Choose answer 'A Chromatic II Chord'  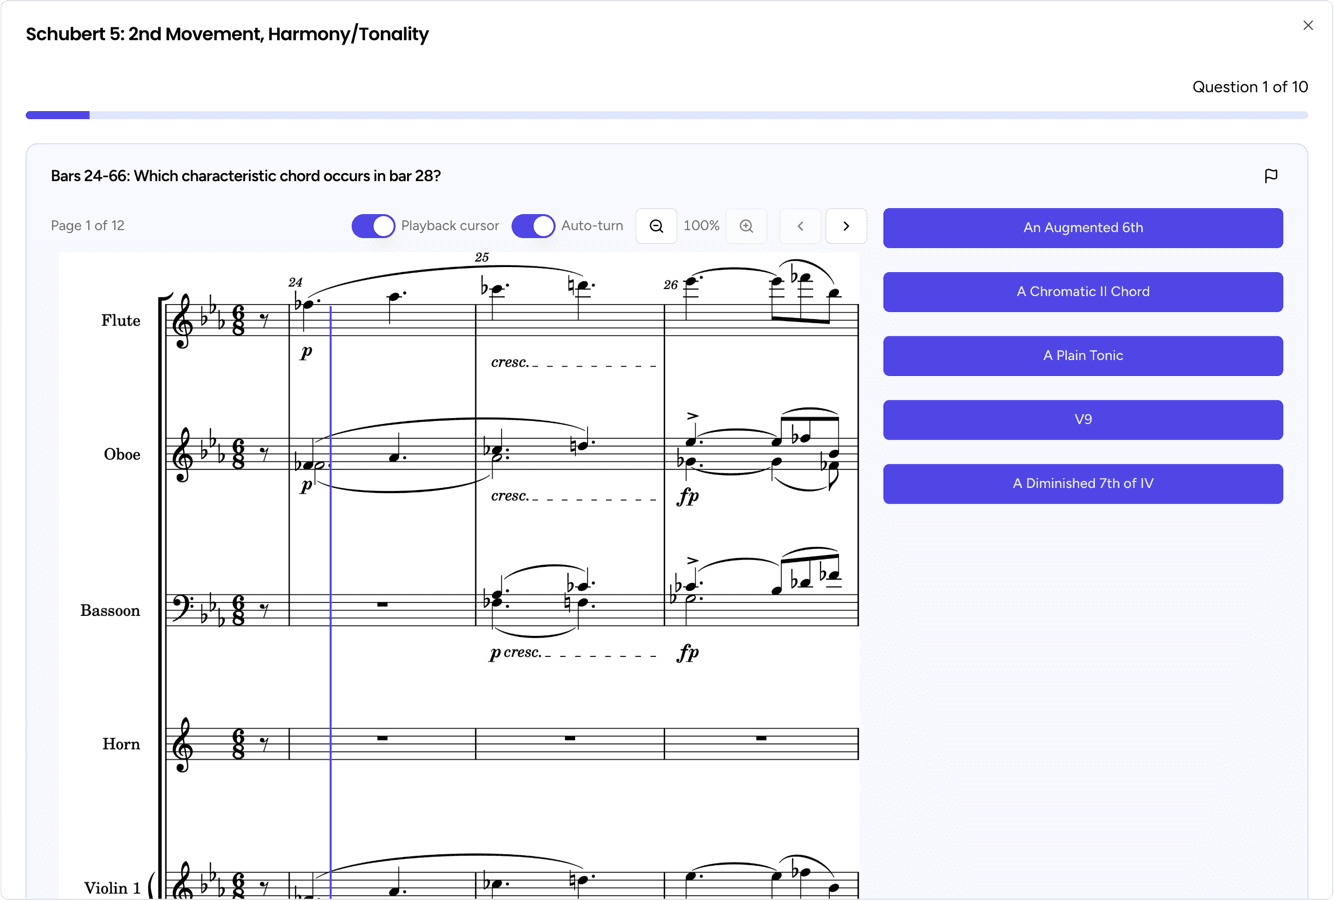[x=1083, y=292]
